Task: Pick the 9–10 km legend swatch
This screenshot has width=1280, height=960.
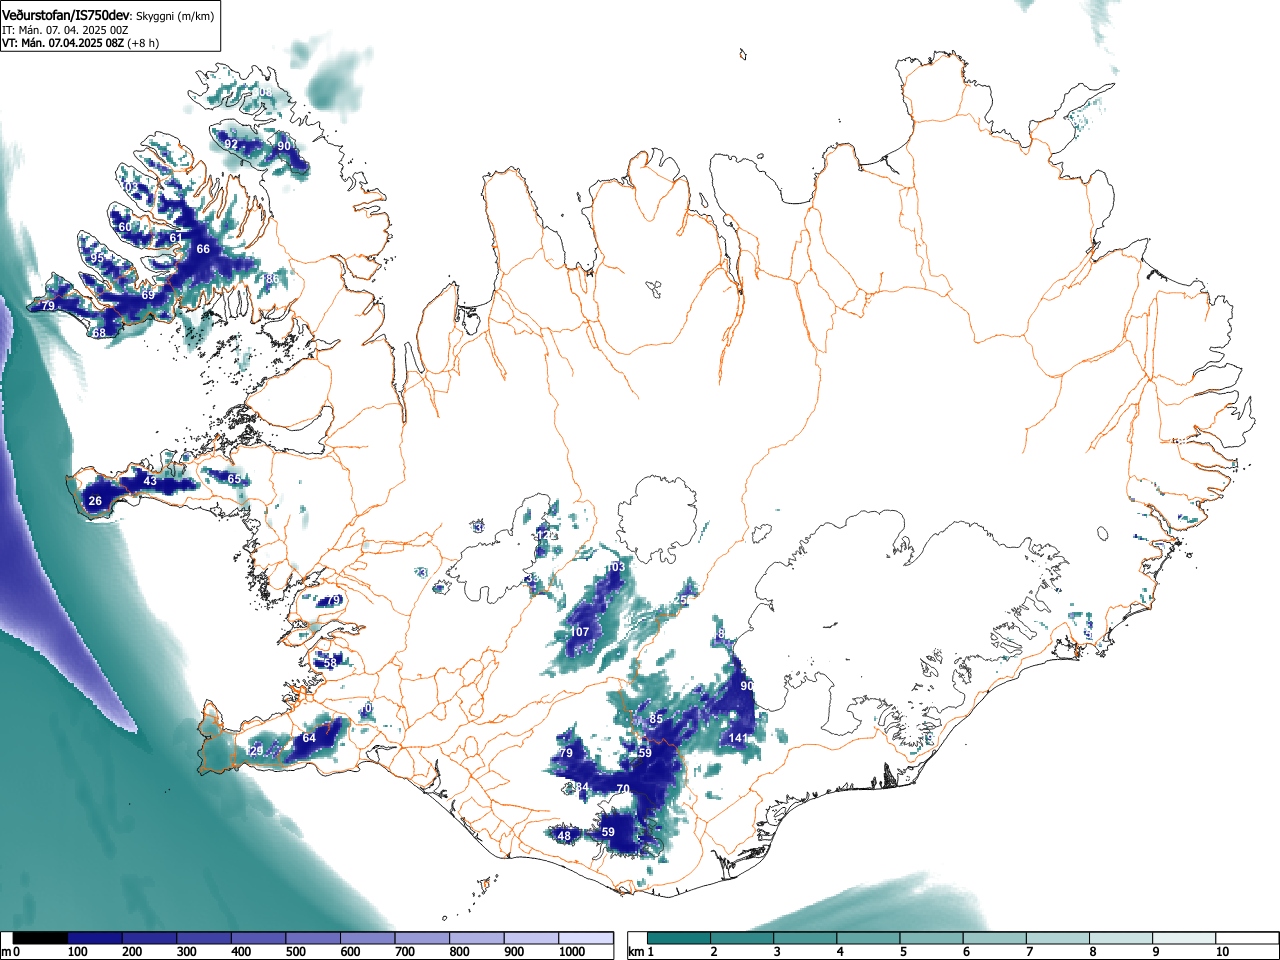Action: [x=1183, y=938]
